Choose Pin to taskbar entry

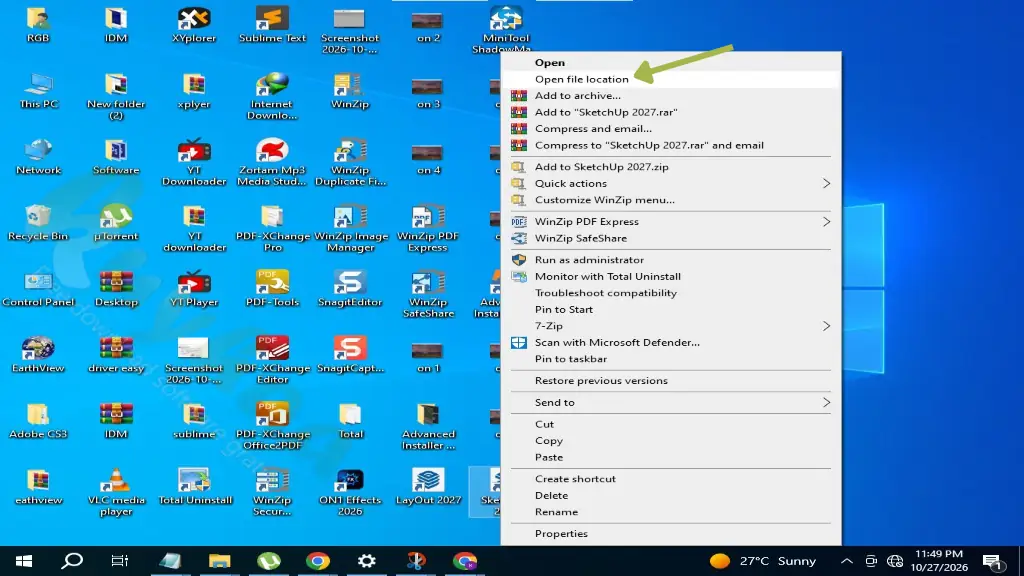click(x=671, y=359)
